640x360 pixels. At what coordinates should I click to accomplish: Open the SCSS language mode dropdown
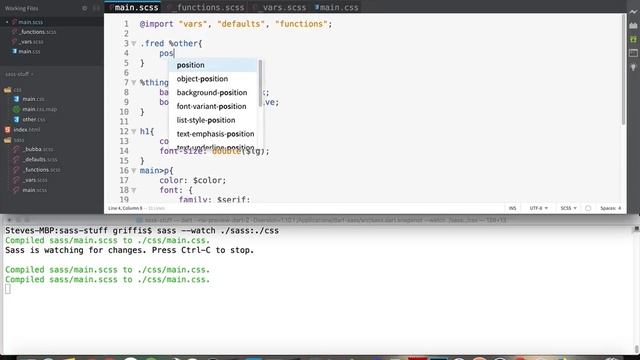(568, 208)
